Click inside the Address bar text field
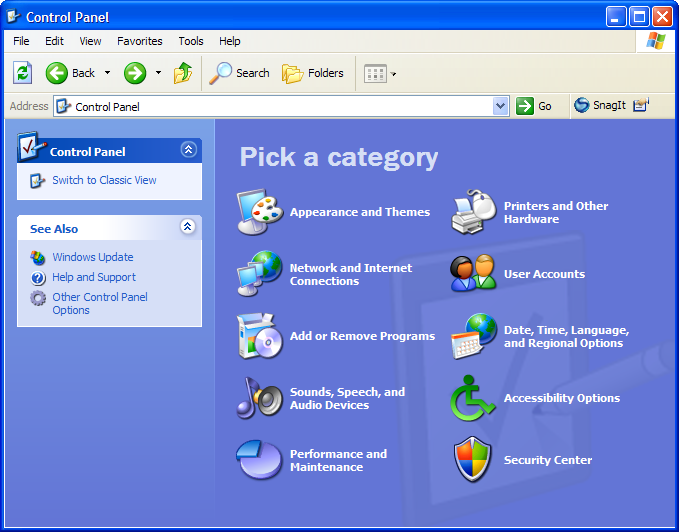The width and height of the screenshot is (679, 532). pos(280,106)
